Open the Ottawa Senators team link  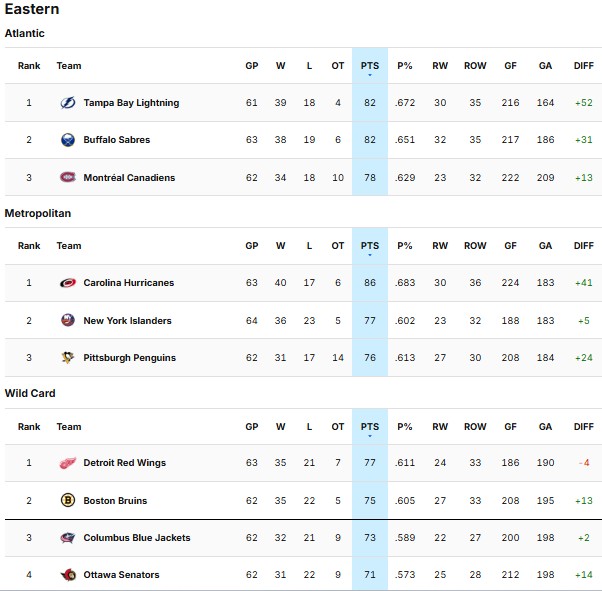click(x=121, y=575)
